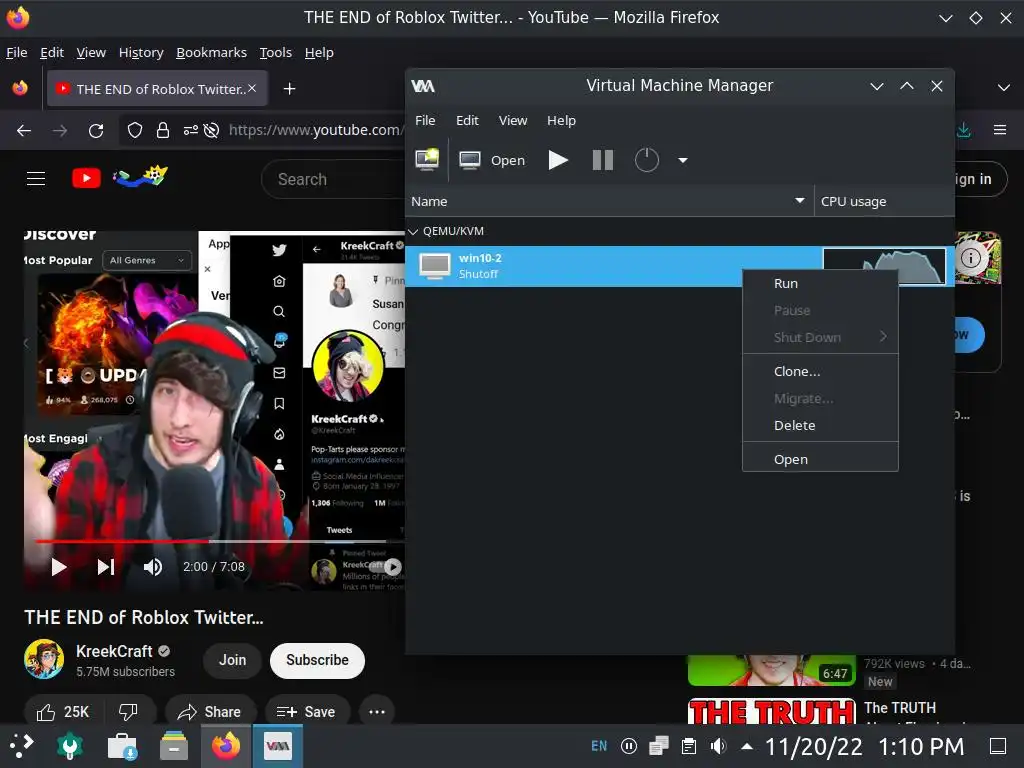Open the selected VM console button
This screenshot has height=768, width=1024.
pos(492,160)
